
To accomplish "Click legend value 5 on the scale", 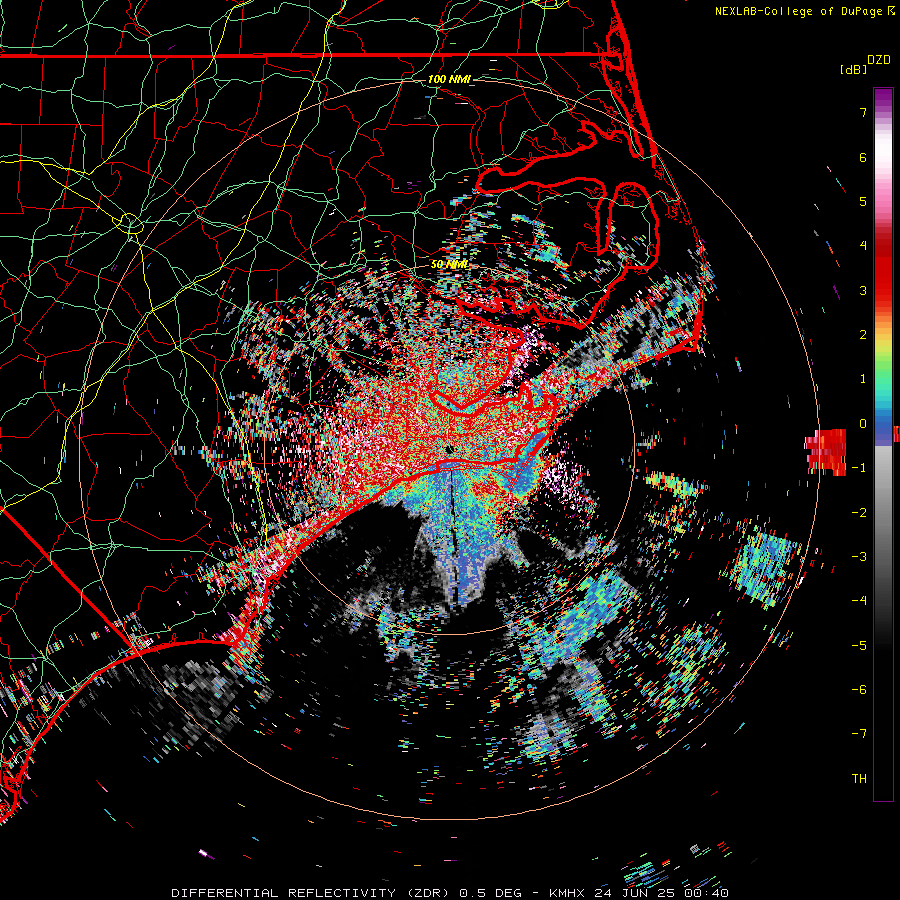I will click(863, 201).
